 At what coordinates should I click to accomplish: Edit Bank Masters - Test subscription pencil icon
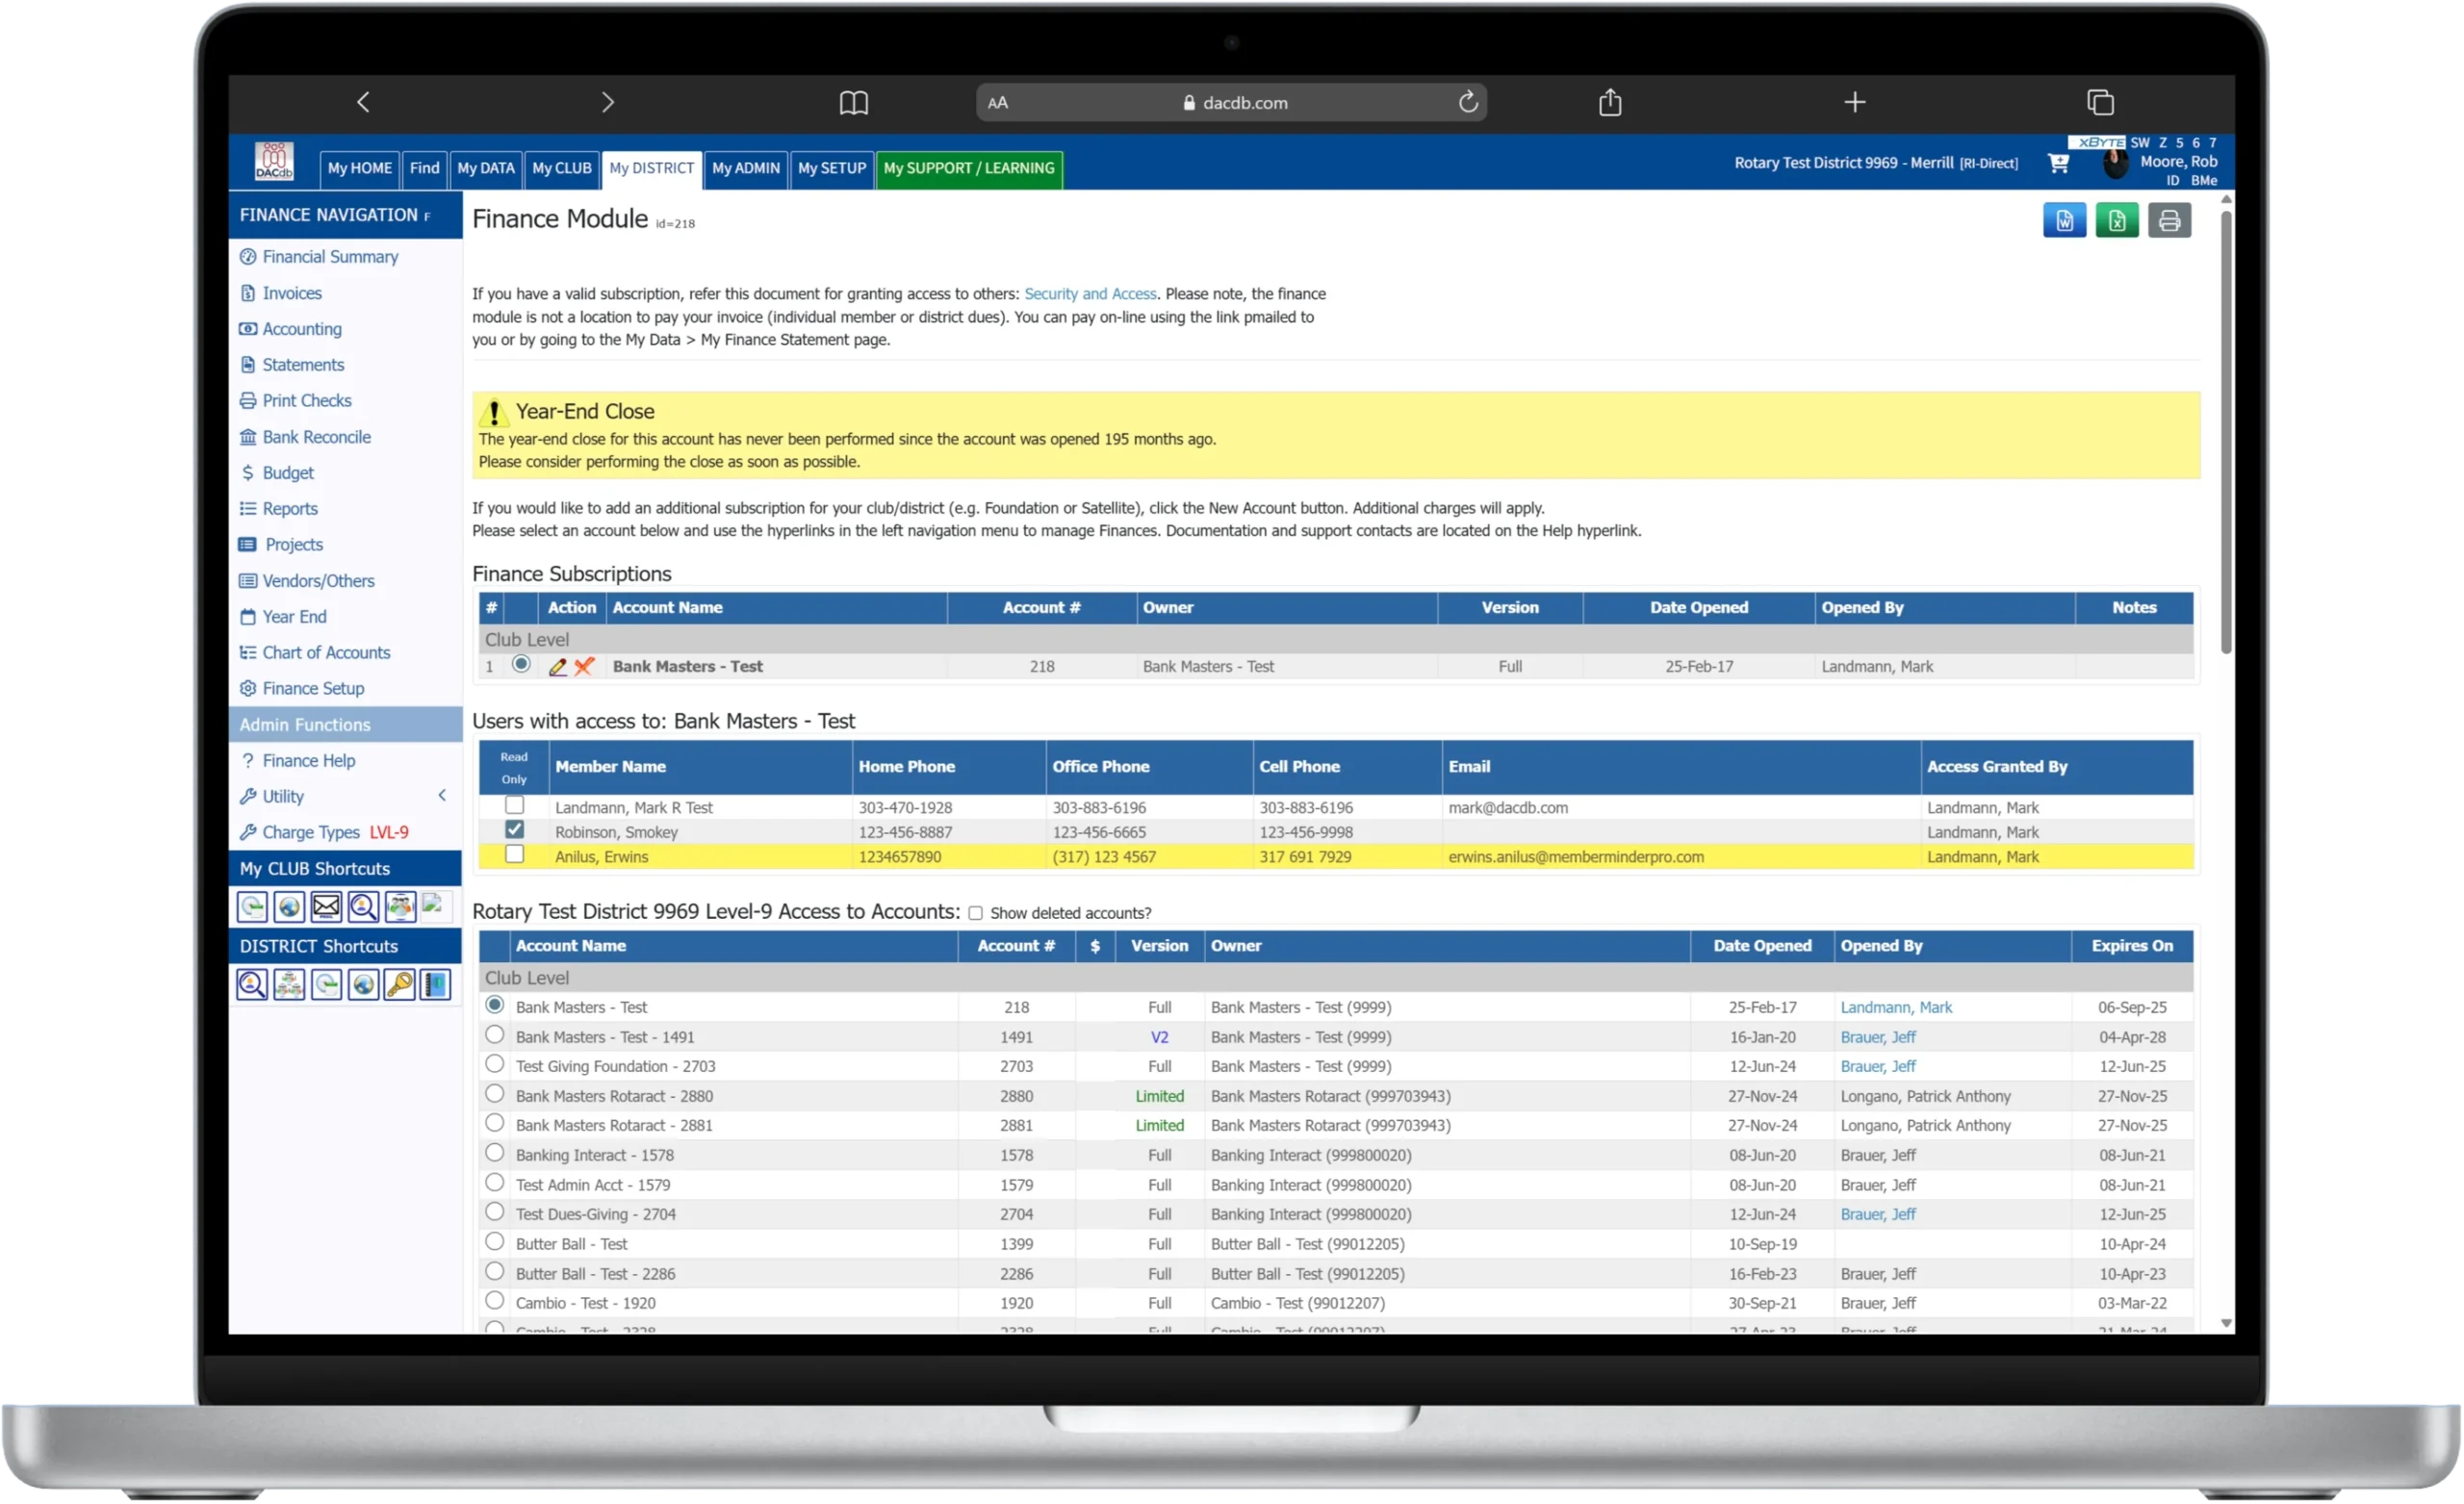click(558, 667)
